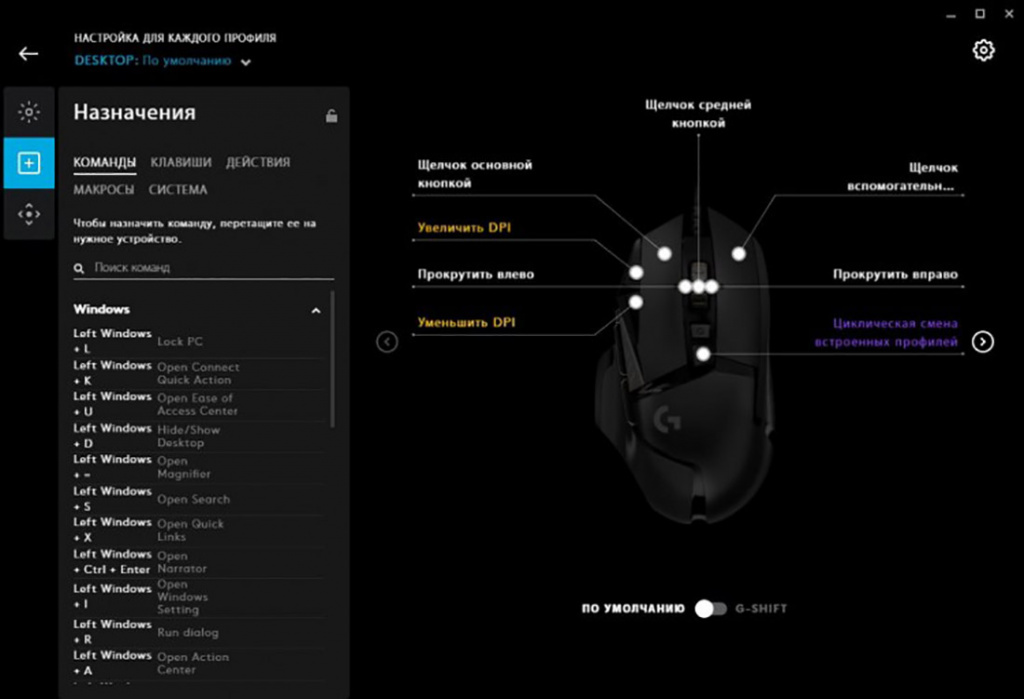Open the sensitivity DPI crosshair sidebar icon

pos(29,213)
